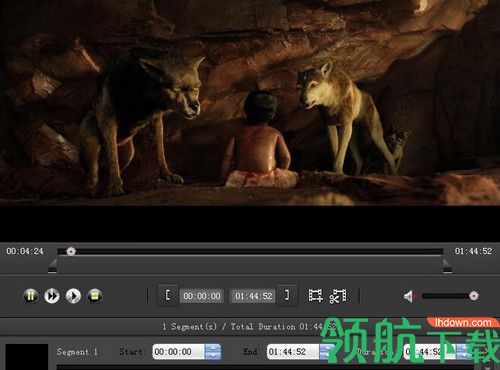This screenshot has width=500, height=370.
Task: Set segment start with left bracket button
Action: (x=168, y=295)
